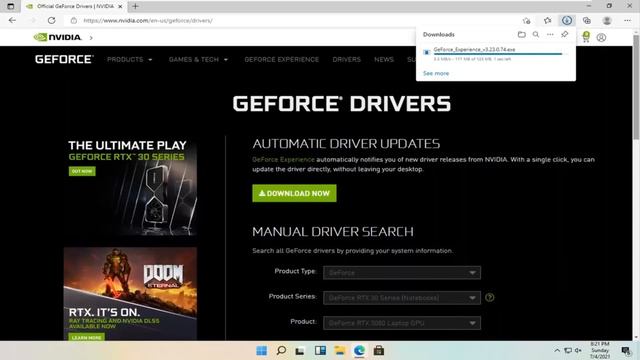Open the RTX 30 Series promo image

[131, 187]
